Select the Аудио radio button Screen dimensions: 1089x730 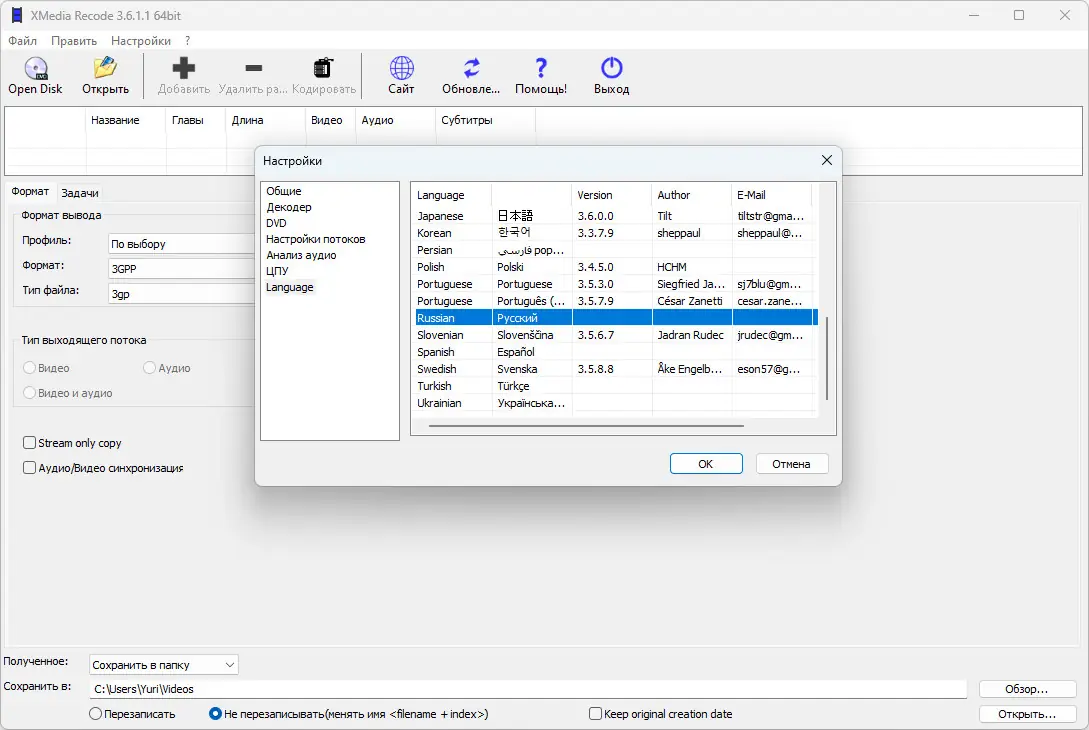(149, 368)
